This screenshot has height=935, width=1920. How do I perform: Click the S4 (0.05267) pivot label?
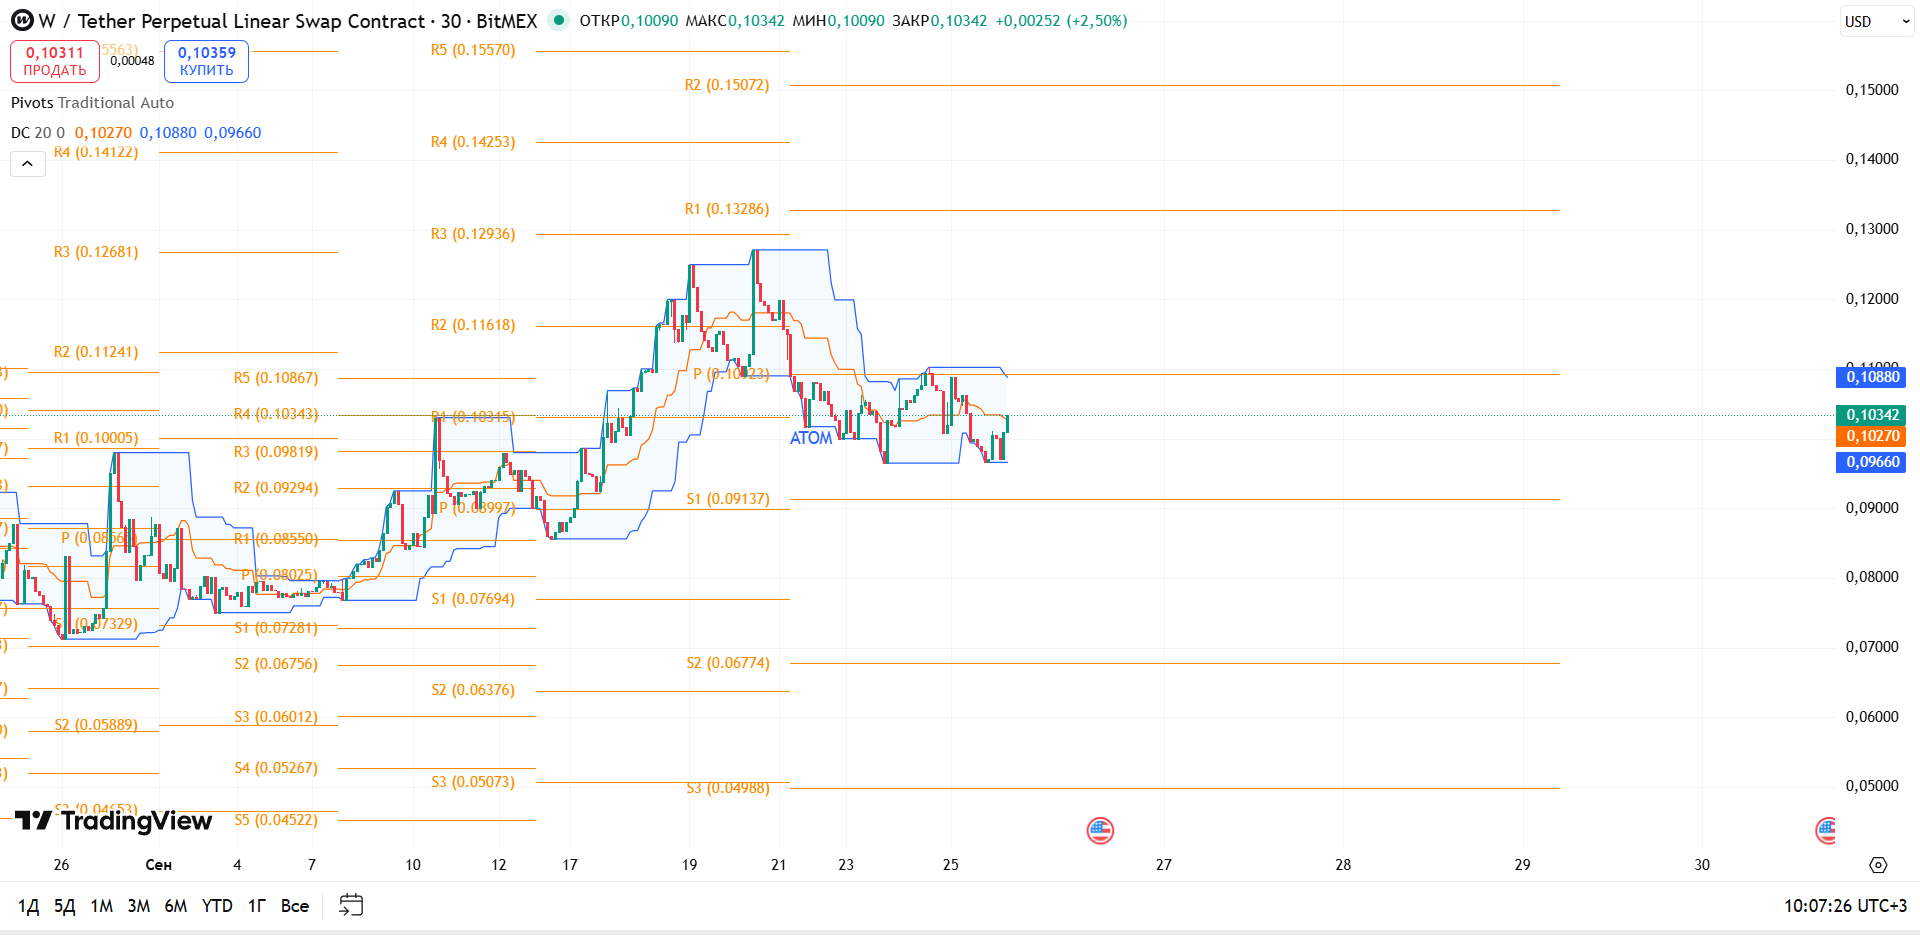276,768
